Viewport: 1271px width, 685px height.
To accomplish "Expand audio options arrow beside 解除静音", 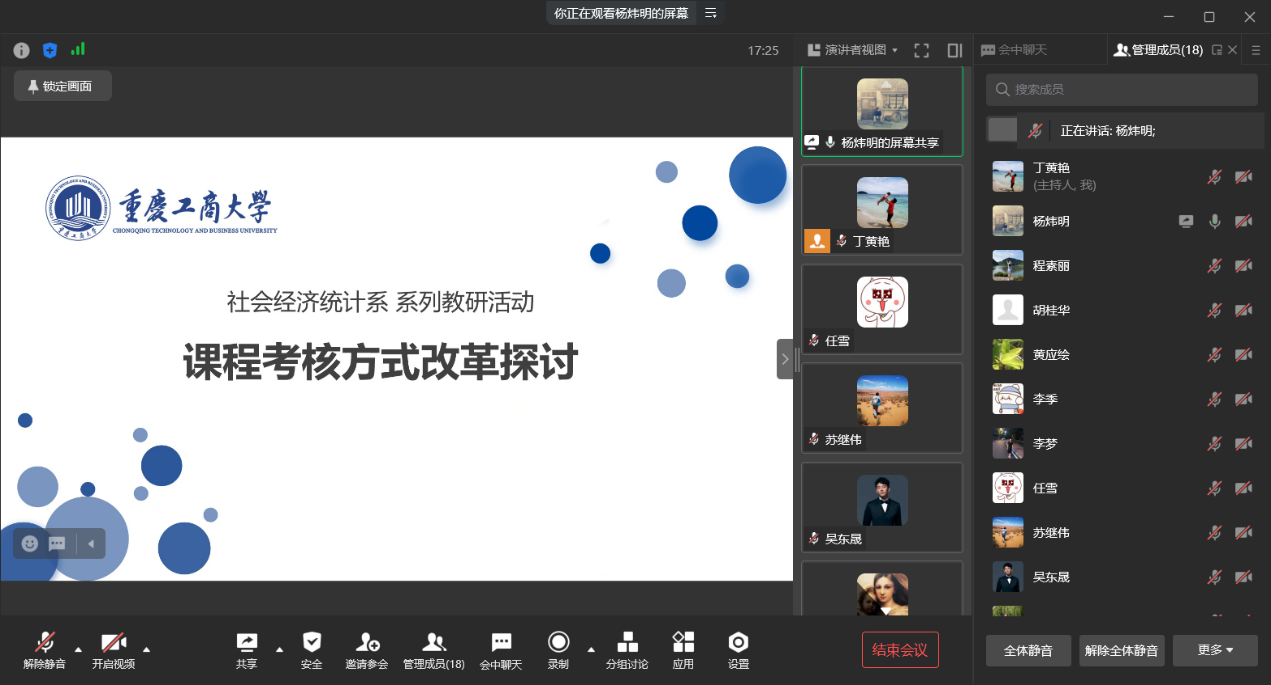I will pyautogui.click(x=78, y=647).
